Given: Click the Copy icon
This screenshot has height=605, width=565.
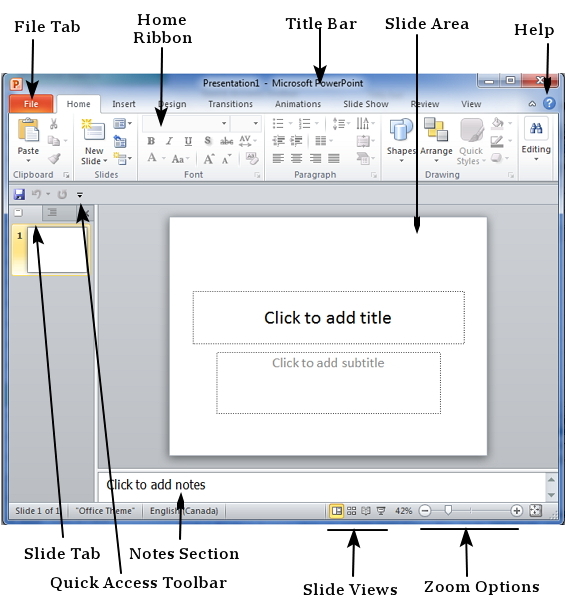Looking at the screenshot, I should tap(54, 141).
